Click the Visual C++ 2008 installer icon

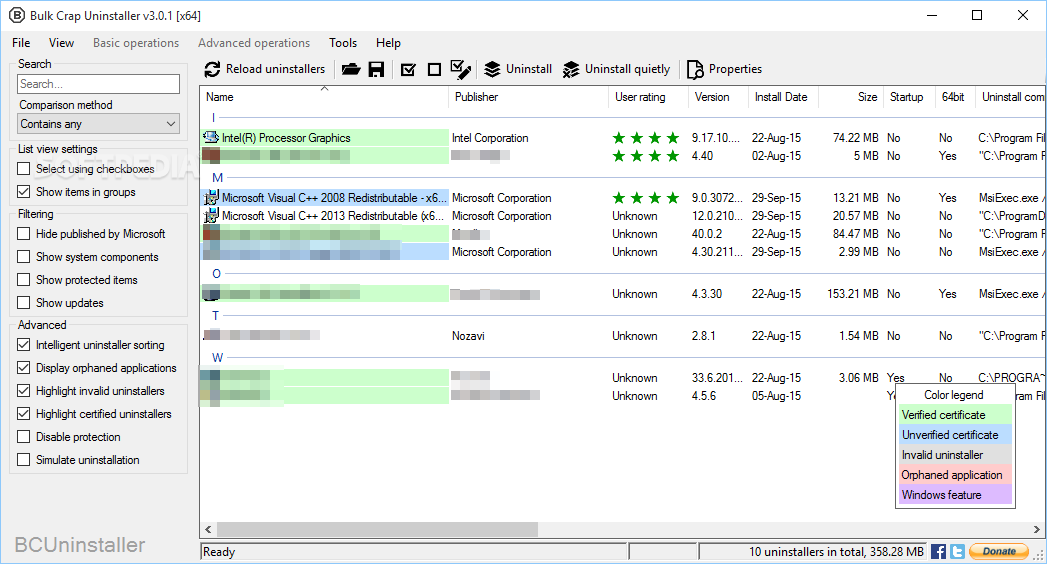211,198
